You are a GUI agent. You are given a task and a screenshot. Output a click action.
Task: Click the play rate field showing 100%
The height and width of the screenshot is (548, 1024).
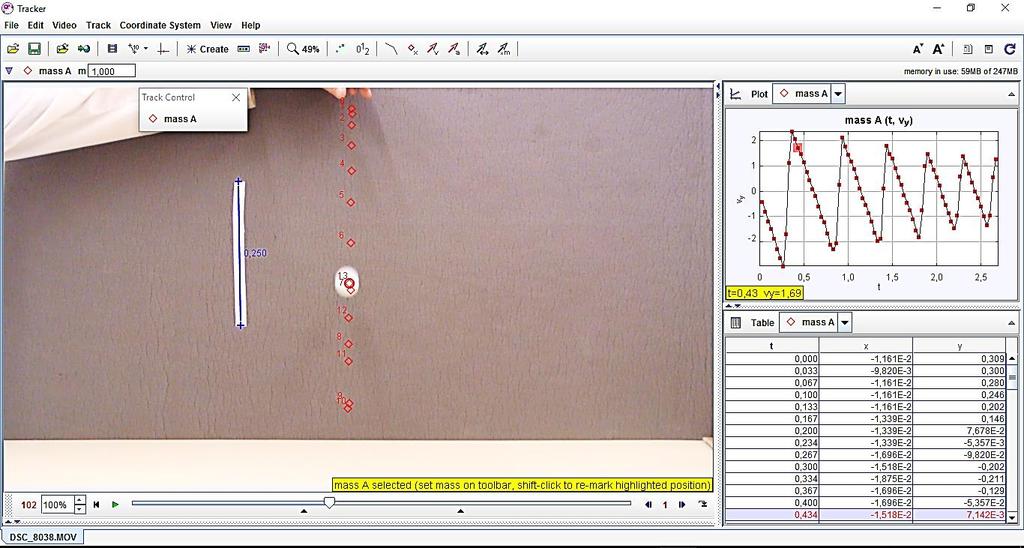(x=57, y=504)
